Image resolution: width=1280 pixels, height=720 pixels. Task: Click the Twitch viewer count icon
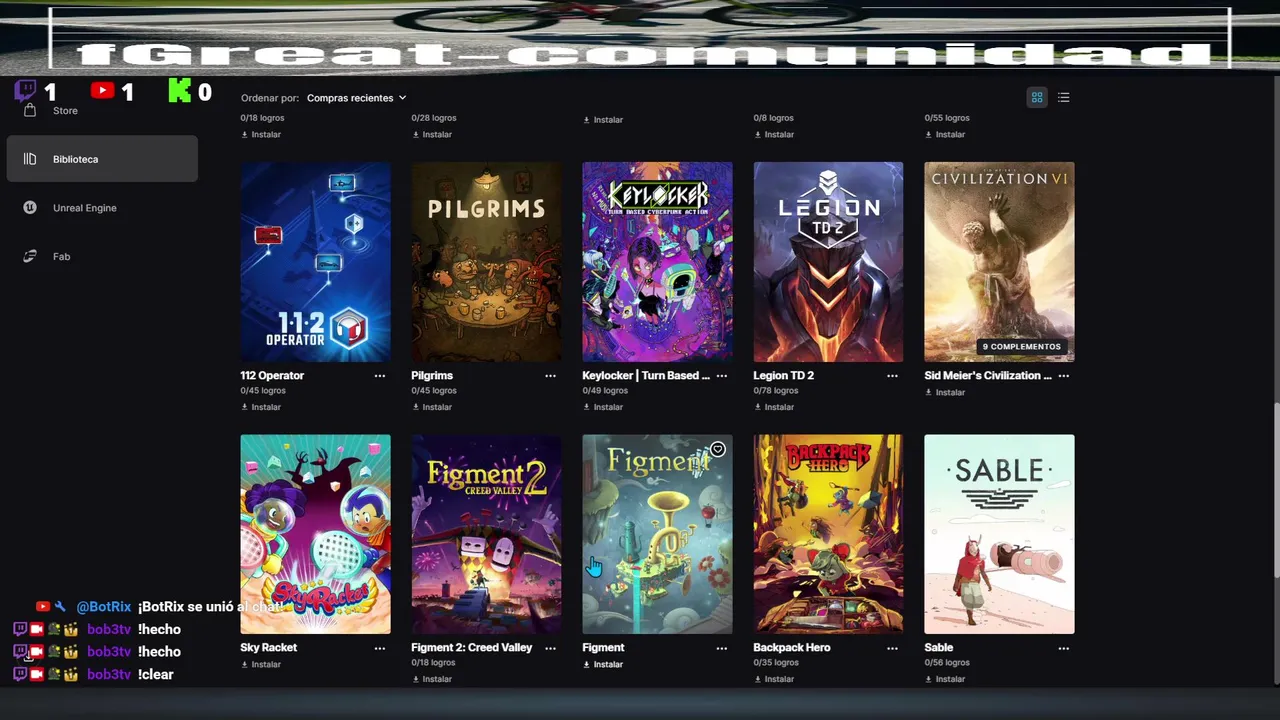tap(26, 91)
